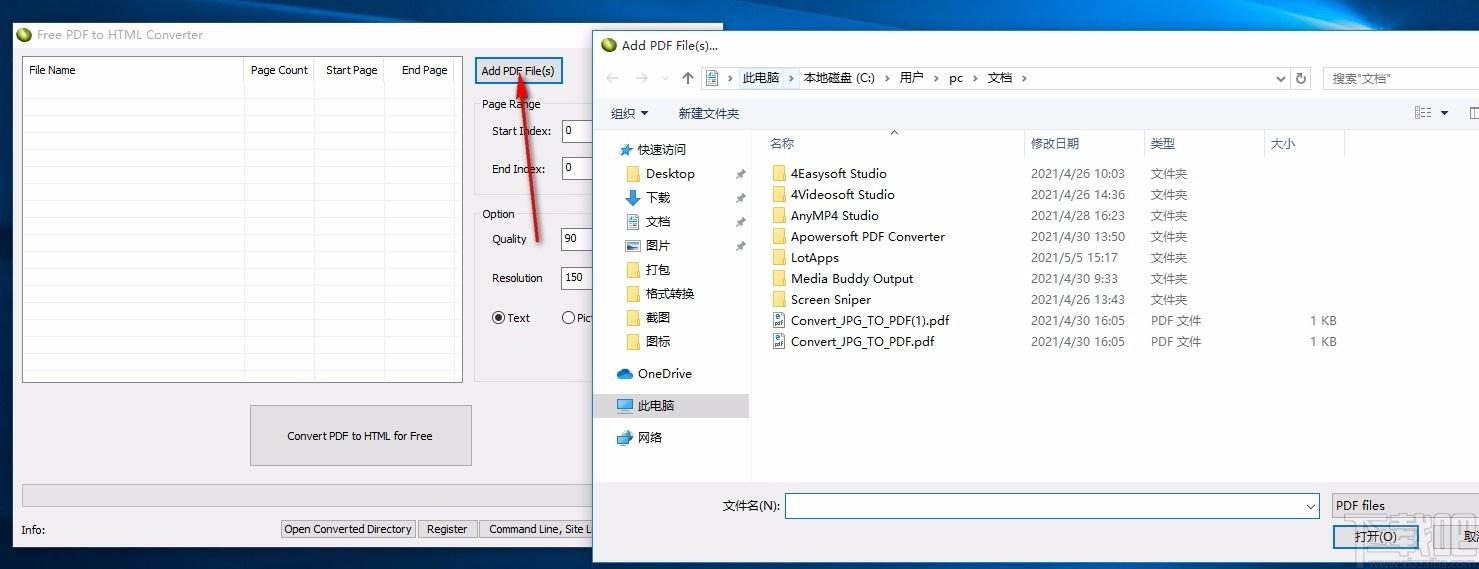Select Media Buddy Output folder
The height and width of the screenshot is (569, 1479).
point(852,278)
